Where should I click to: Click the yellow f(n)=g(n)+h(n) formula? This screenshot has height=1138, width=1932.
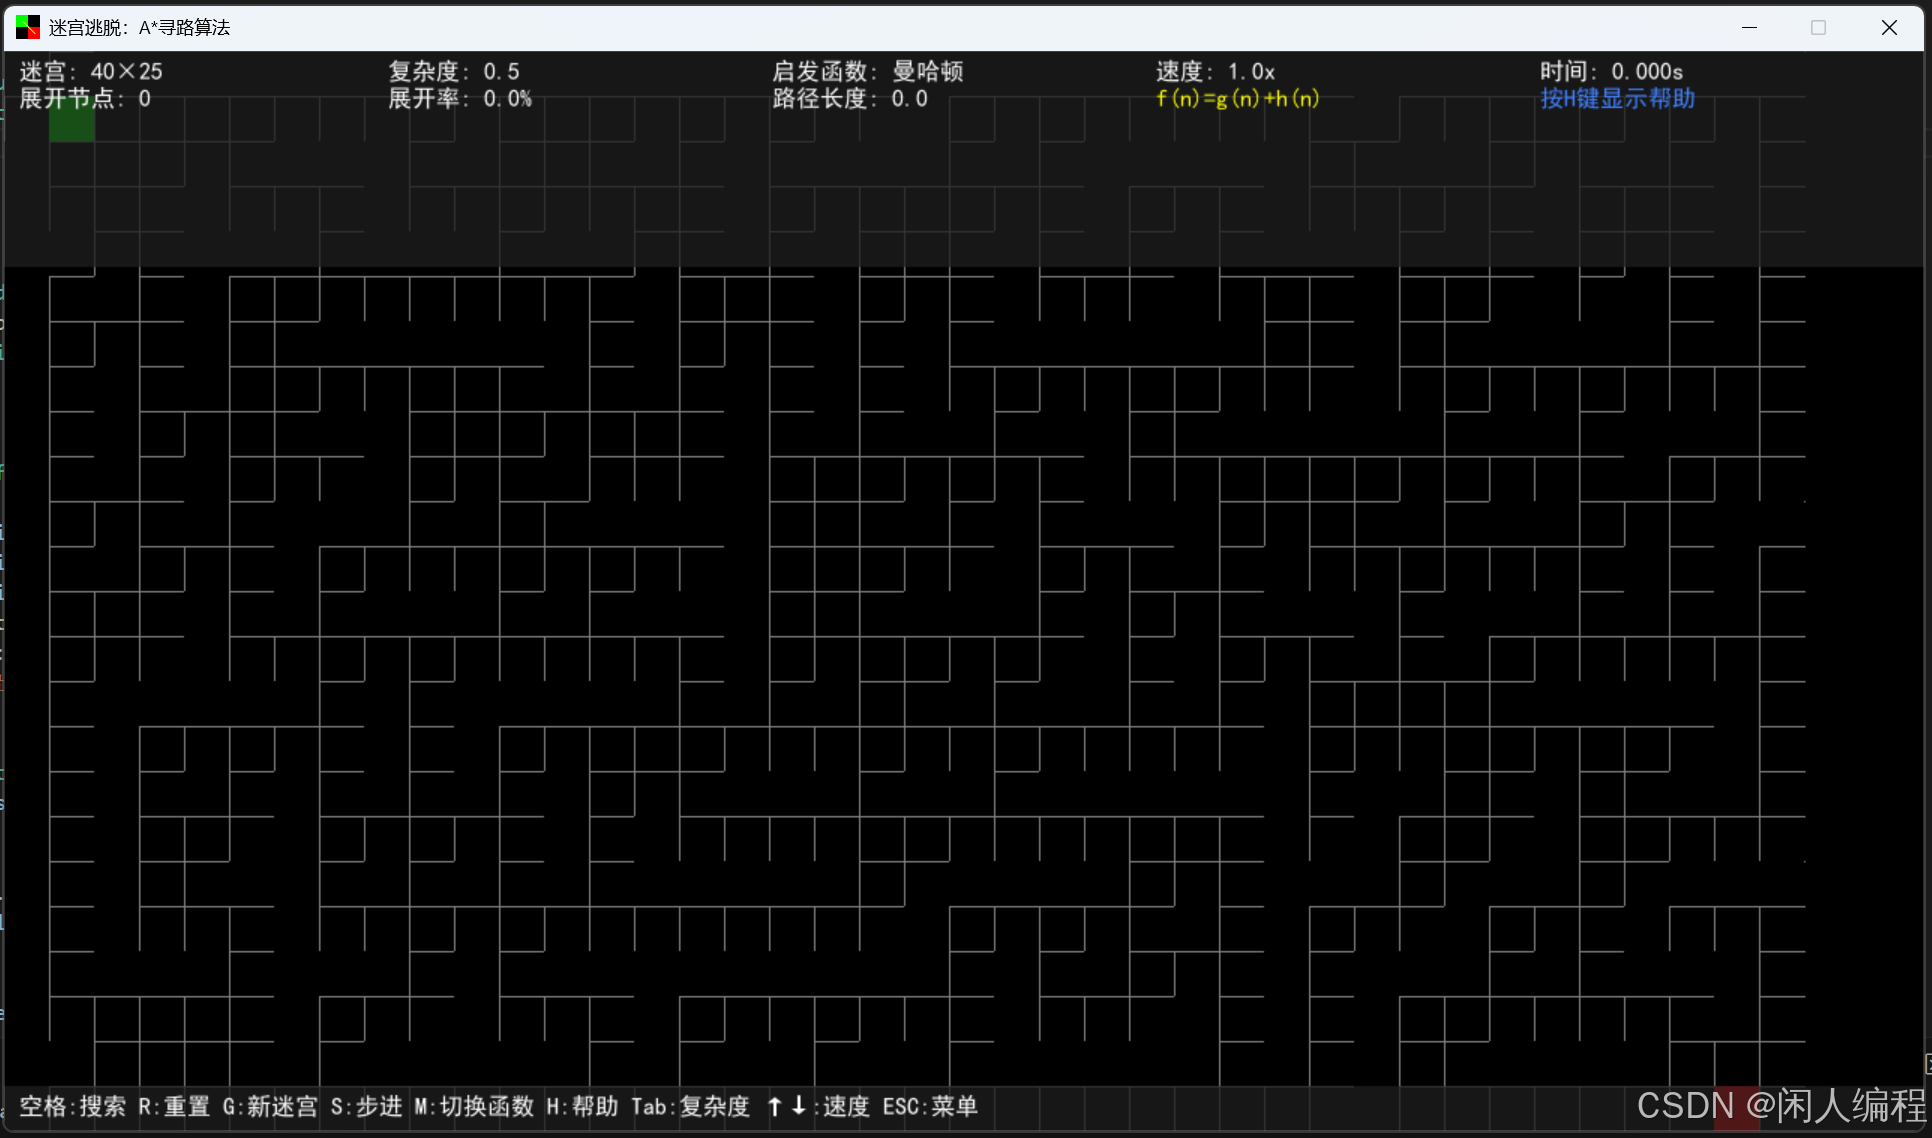pos(1237,99)
